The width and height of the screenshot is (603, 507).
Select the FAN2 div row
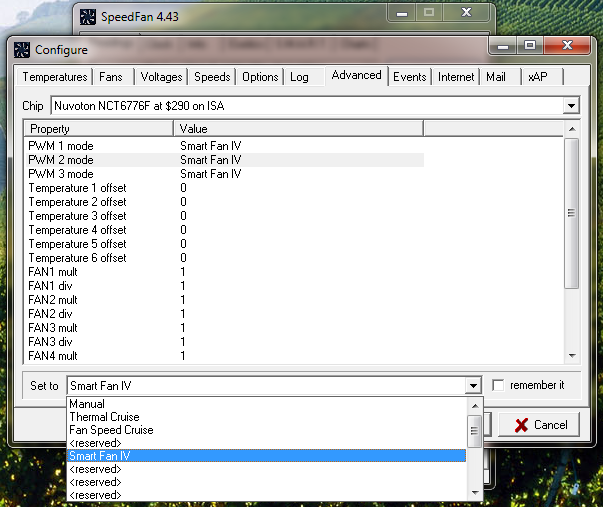pos(225,314)
